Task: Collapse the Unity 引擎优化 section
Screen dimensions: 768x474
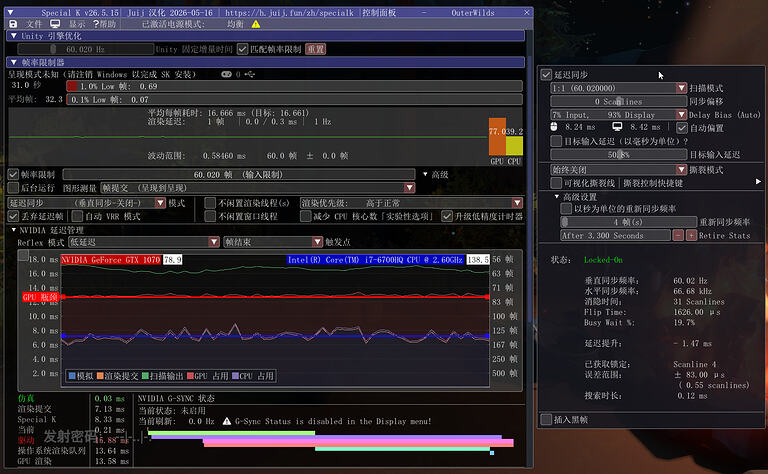Action: click(x=14, y=36)
